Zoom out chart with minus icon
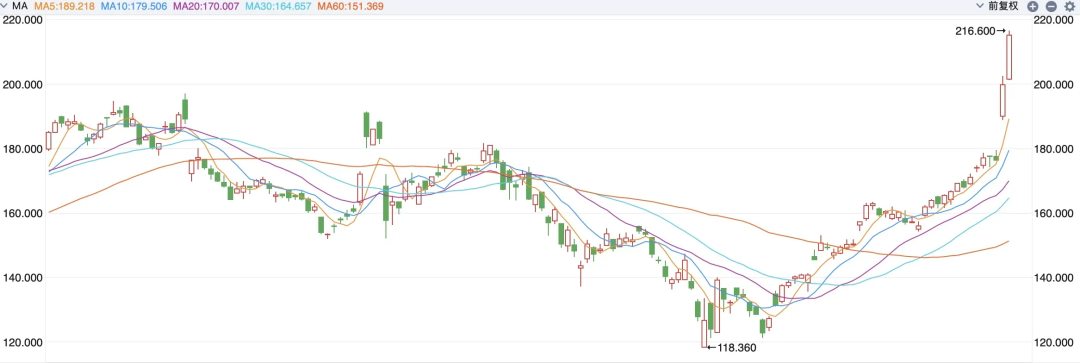This screenshot has height=363, width=1080. coord(1051,6)
